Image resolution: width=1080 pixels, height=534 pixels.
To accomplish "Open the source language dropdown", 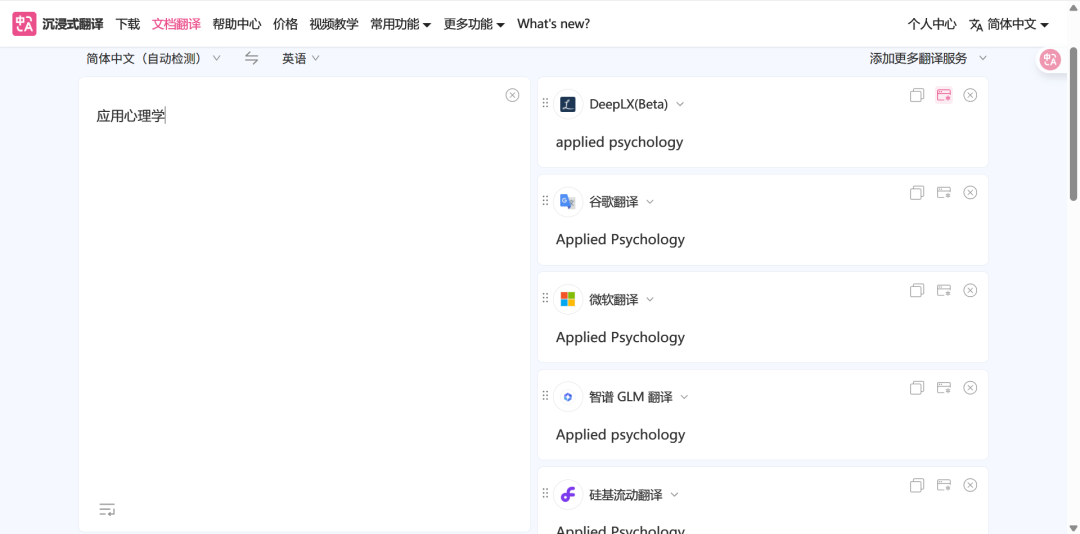I will [x=153, y=59].
